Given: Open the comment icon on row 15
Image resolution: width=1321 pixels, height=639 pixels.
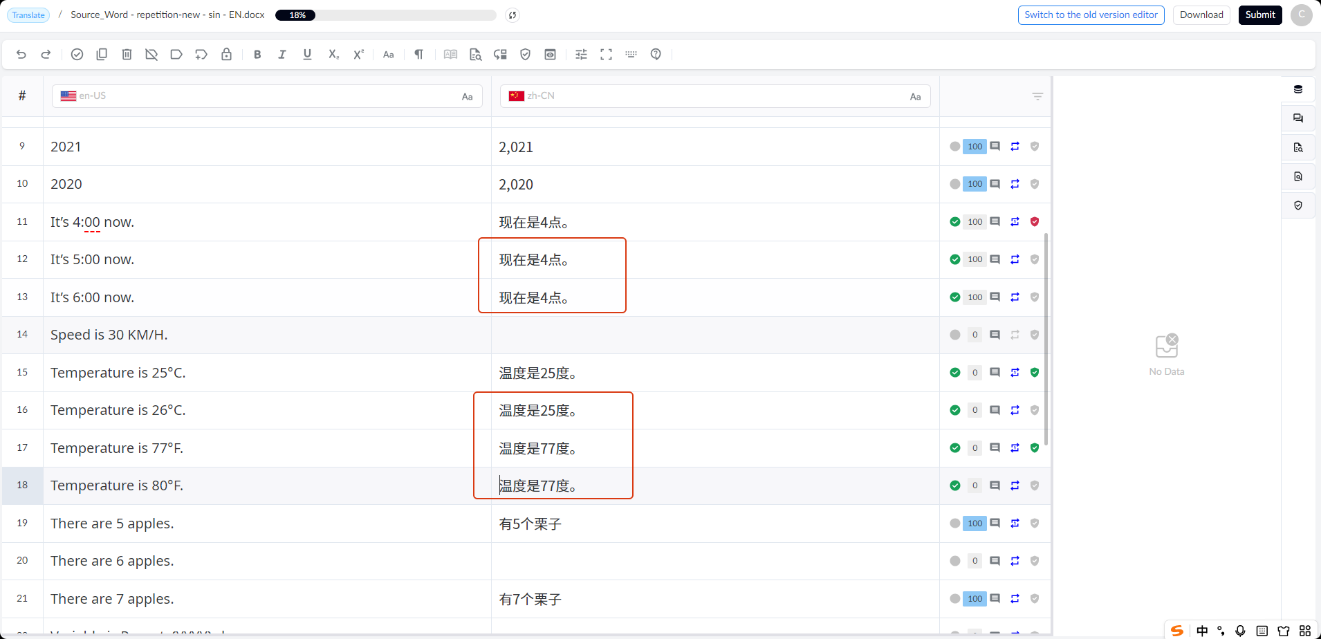Looking at the screenshot, I should click(995, 373).
